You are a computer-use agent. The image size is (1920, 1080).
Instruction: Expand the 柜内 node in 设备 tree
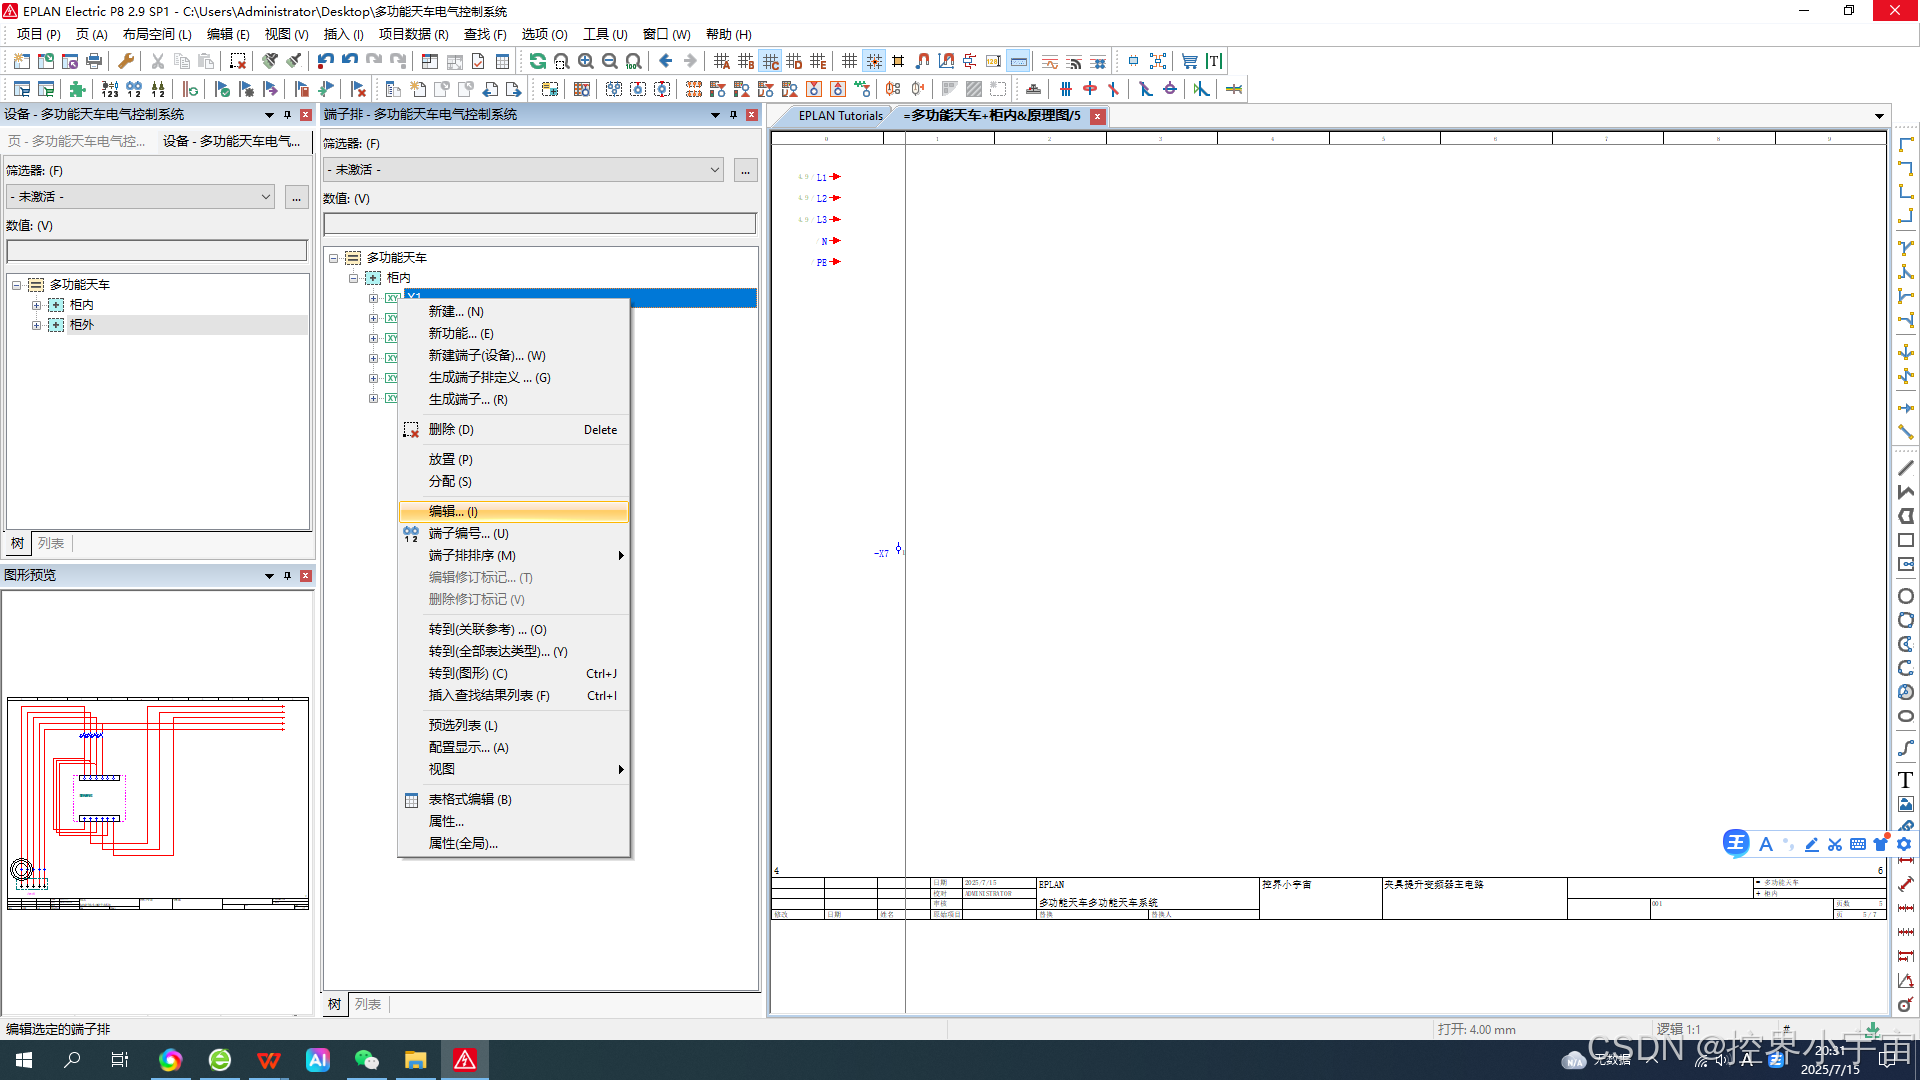(x=37, y=305)
